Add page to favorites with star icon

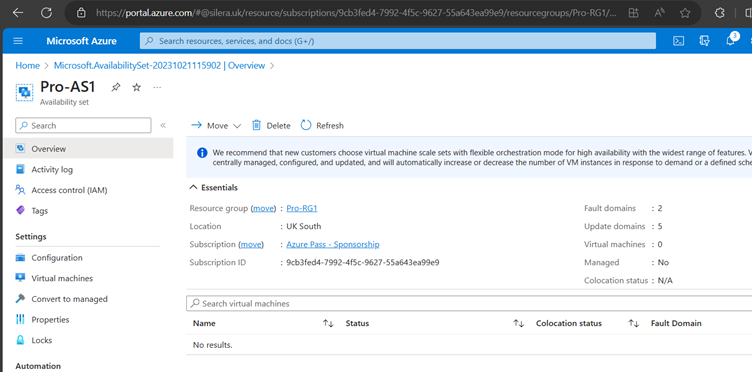pyautogui.click(x=685, y=13)
